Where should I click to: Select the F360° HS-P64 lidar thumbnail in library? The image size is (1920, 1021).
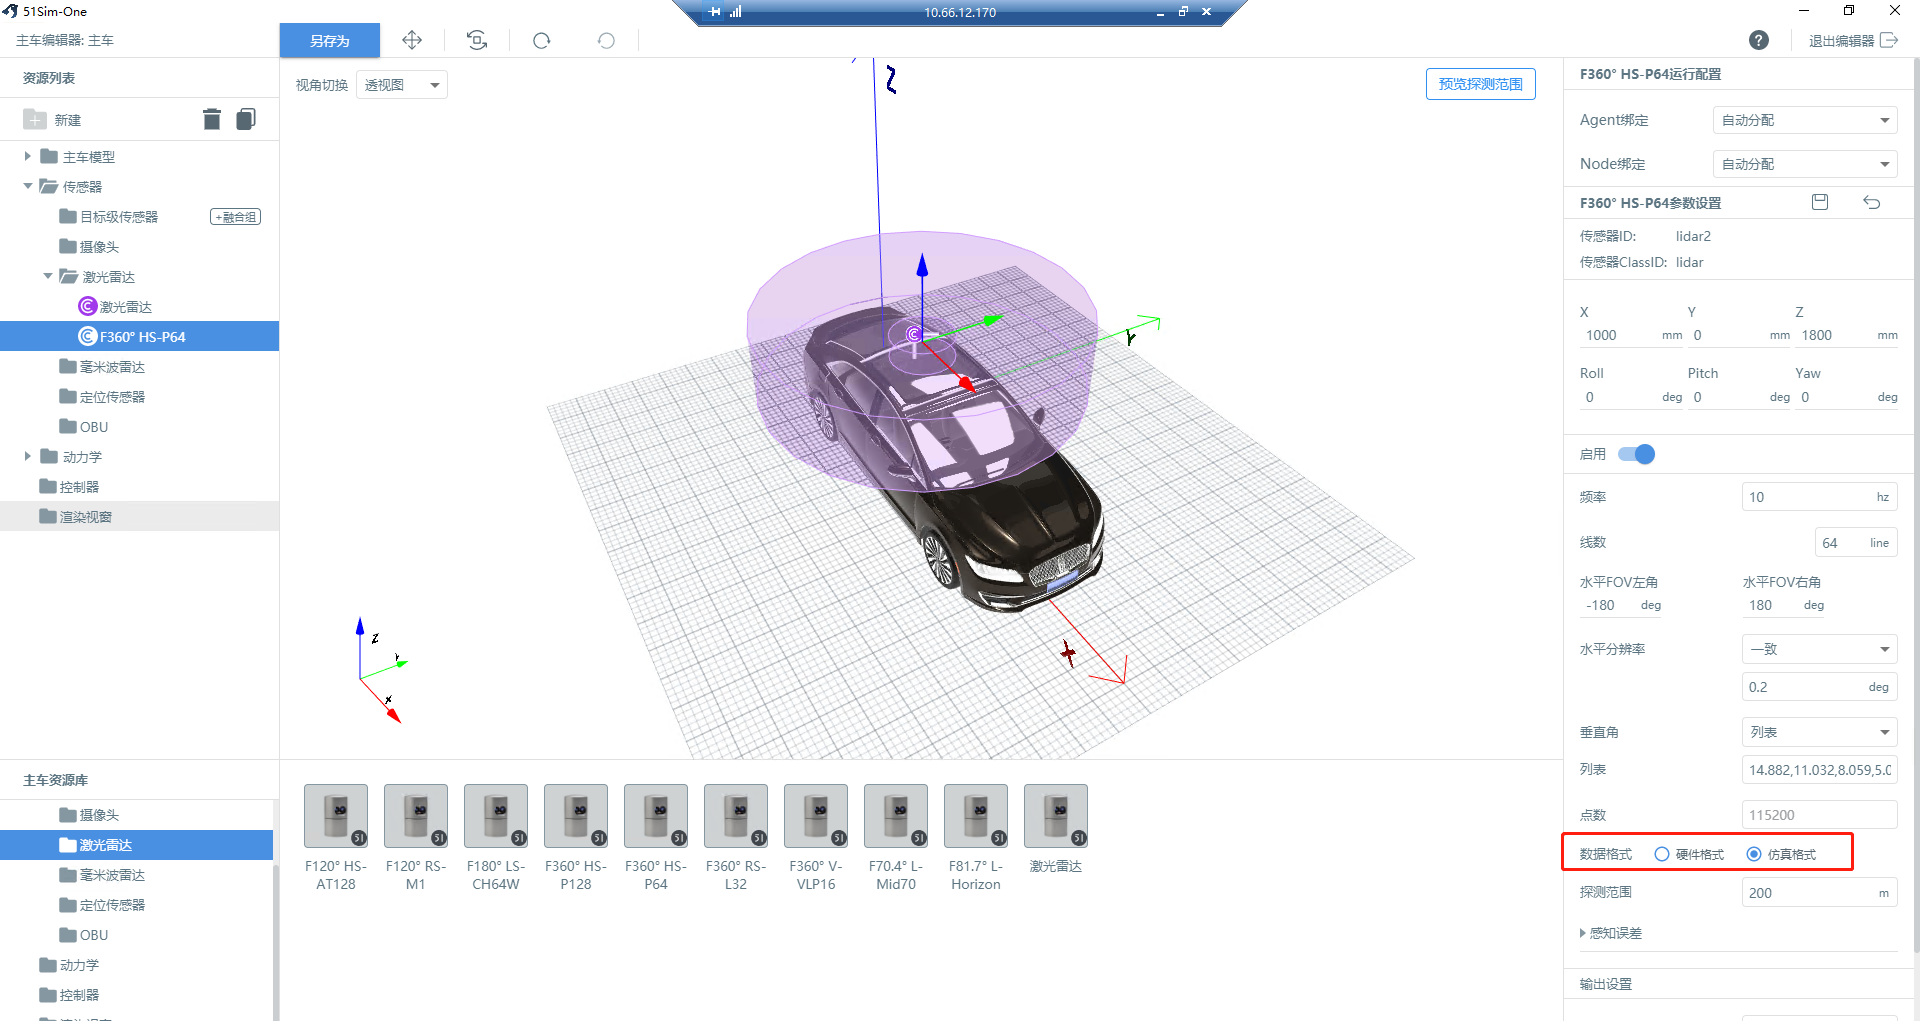pyautogui.click(x=656, y=816)
